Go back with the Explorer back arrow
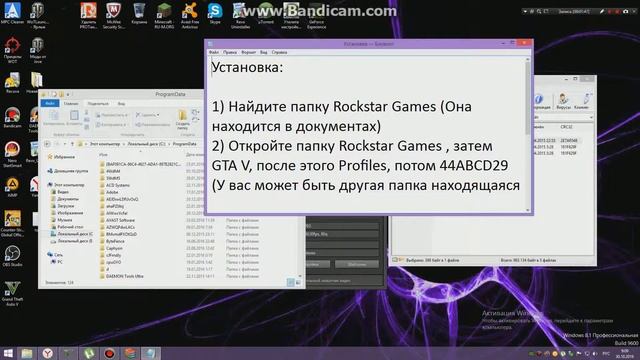 pos(47,144)
